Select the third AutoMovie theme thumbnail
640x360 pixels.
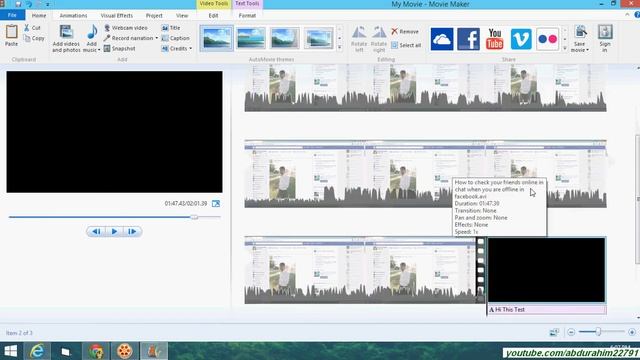[284, 38]
